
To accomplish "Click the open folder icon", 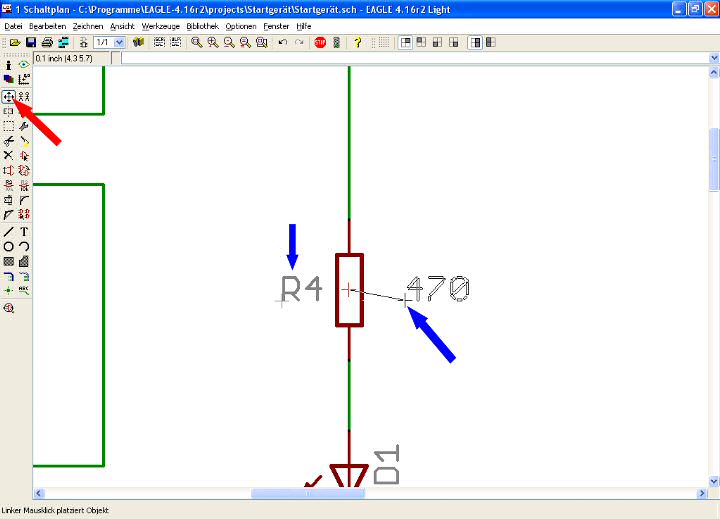I will pyautogui.click(x=16, y=43).
